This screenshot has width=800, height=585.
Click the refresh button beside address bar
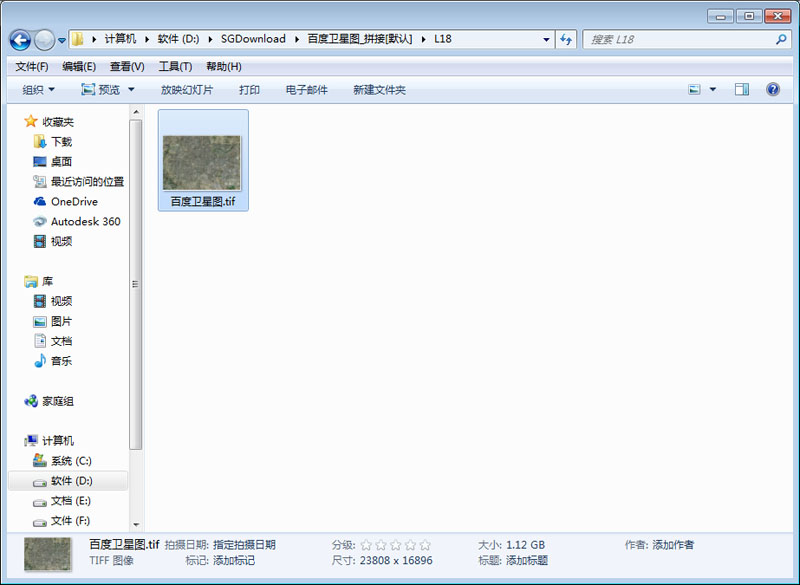tap(566, 39)
